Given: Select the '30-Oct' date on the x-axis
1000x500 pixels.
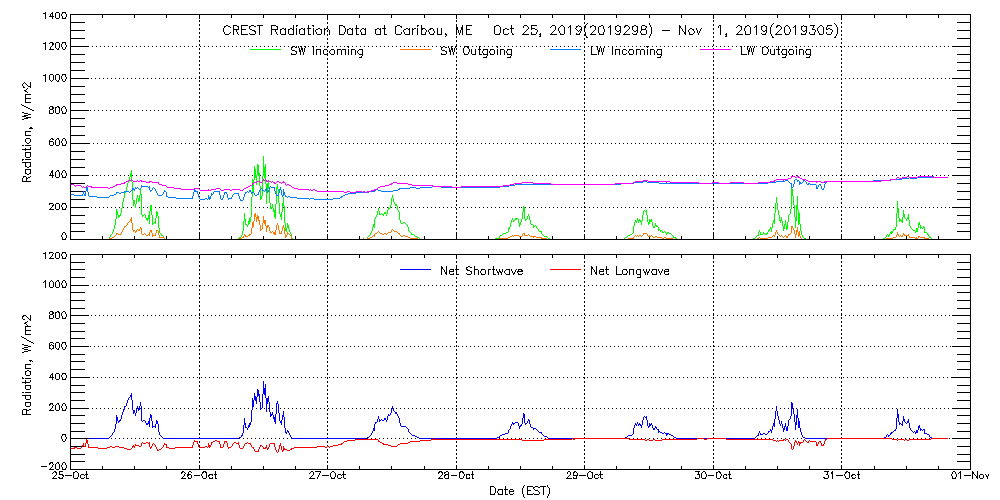Looking at the screenshot, I should click(714, 475).
